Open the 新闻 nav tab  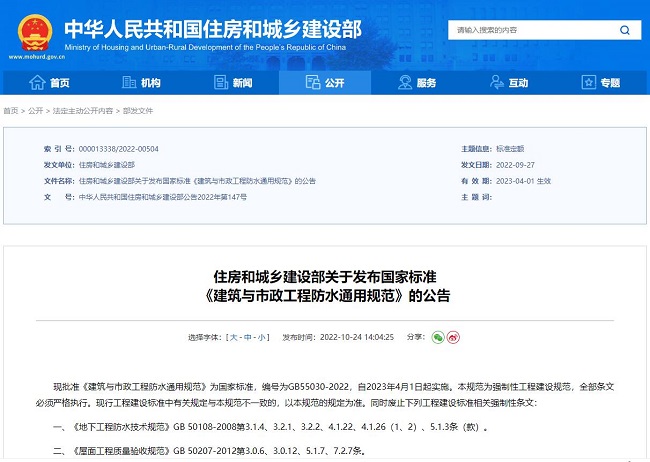point(233,83)
